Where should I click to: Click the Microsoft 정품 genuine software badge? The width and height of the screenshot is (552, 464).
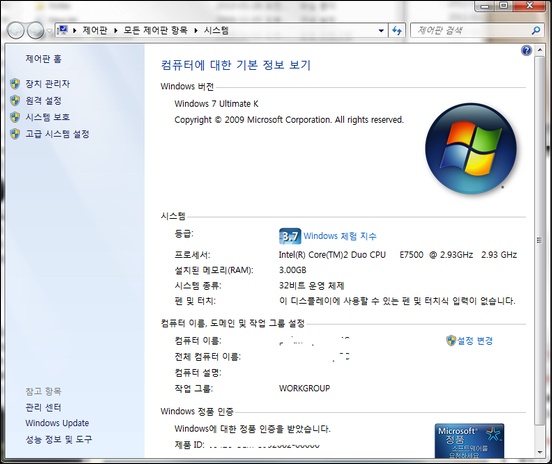point(469,440)
